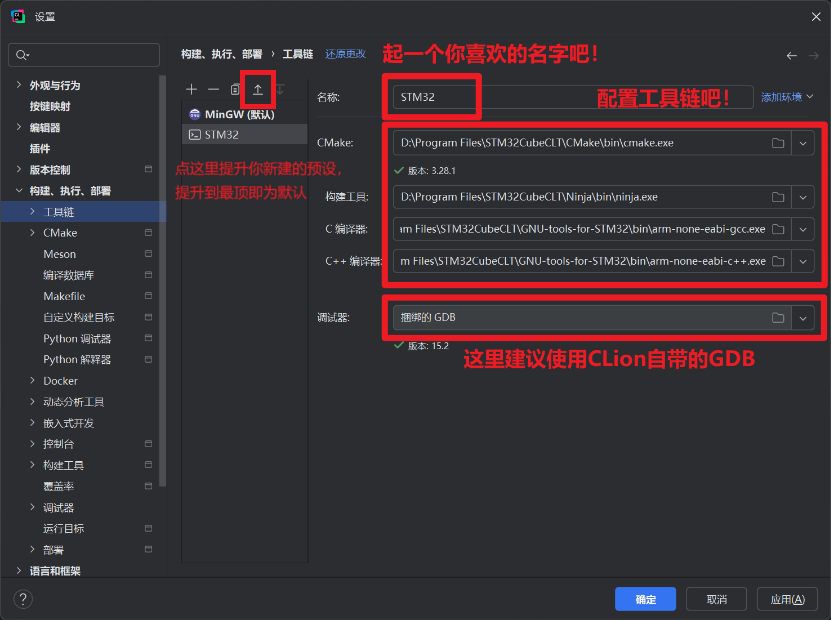Promote STM32 to default with the up arrow icon
831x620 pixels.
[x=258, y=89]
